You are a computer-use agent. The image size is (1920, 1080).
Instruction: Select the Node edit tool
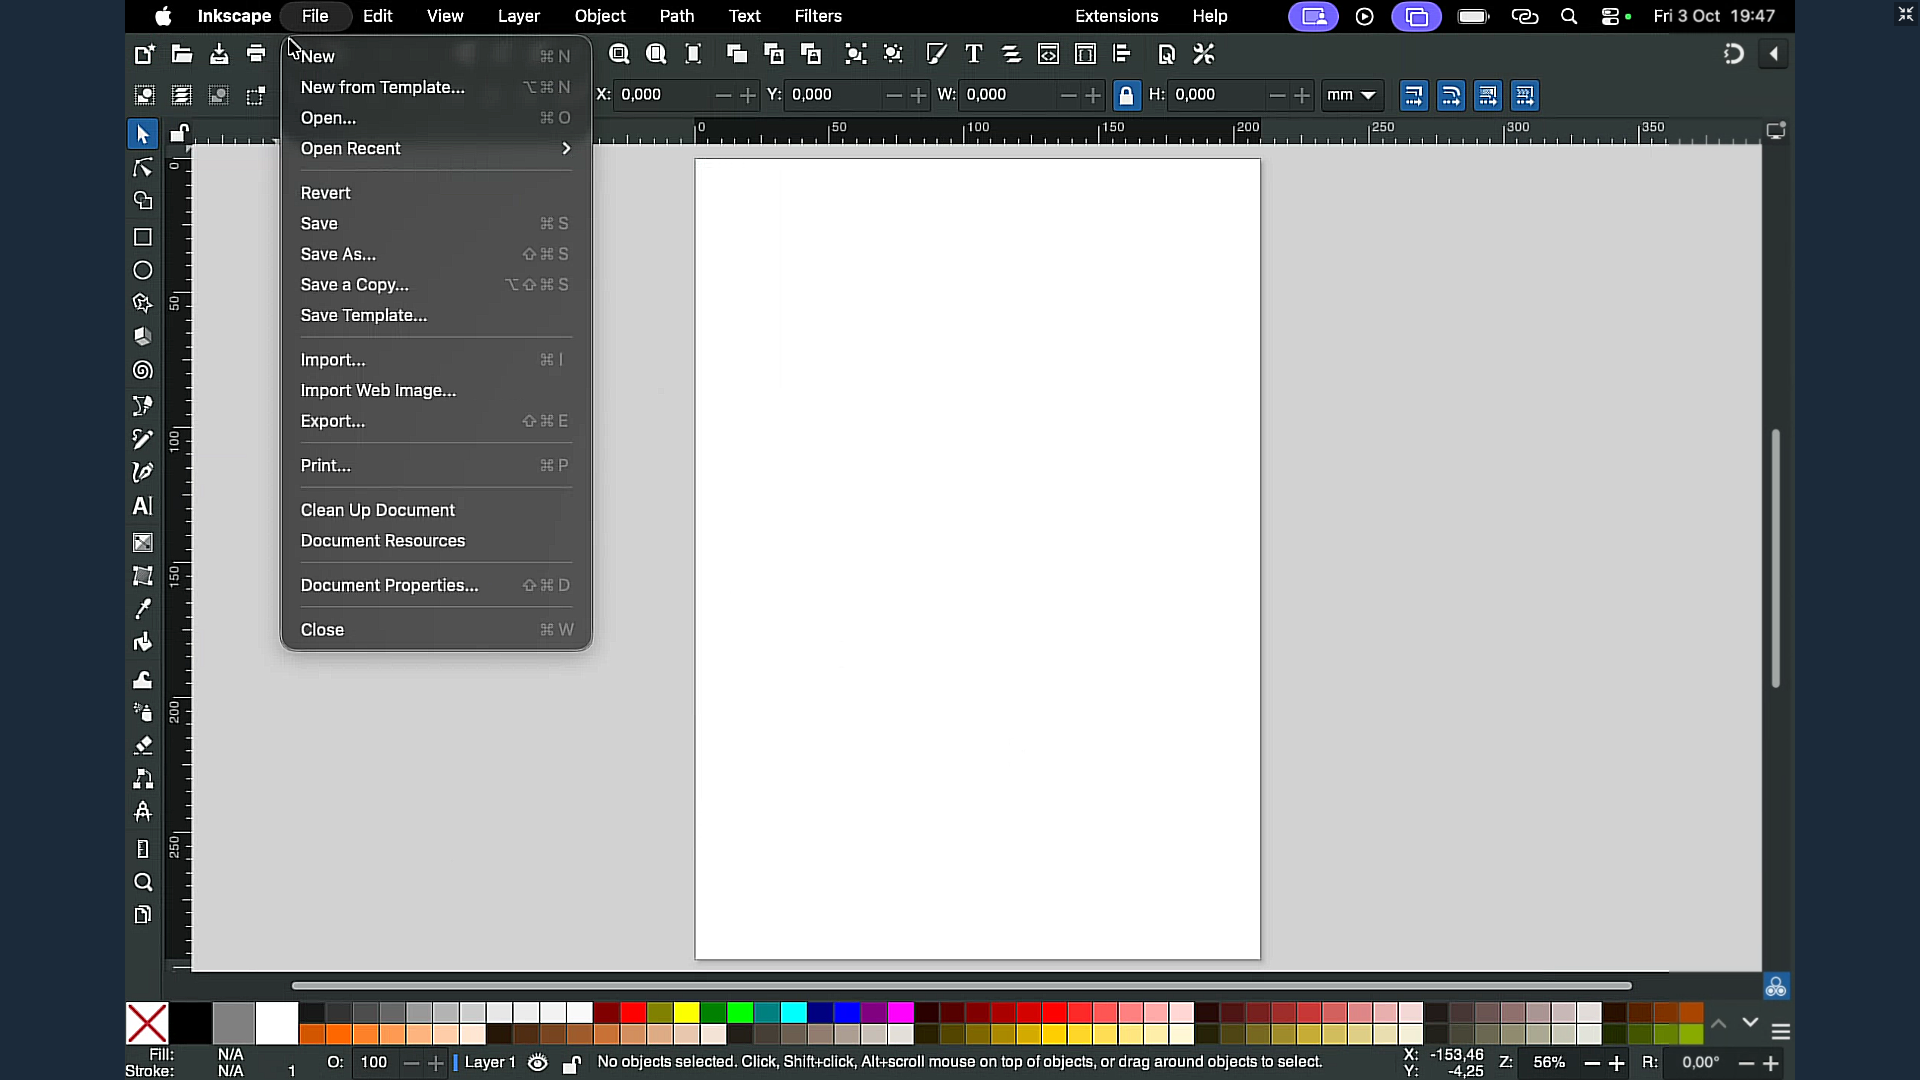143,168
